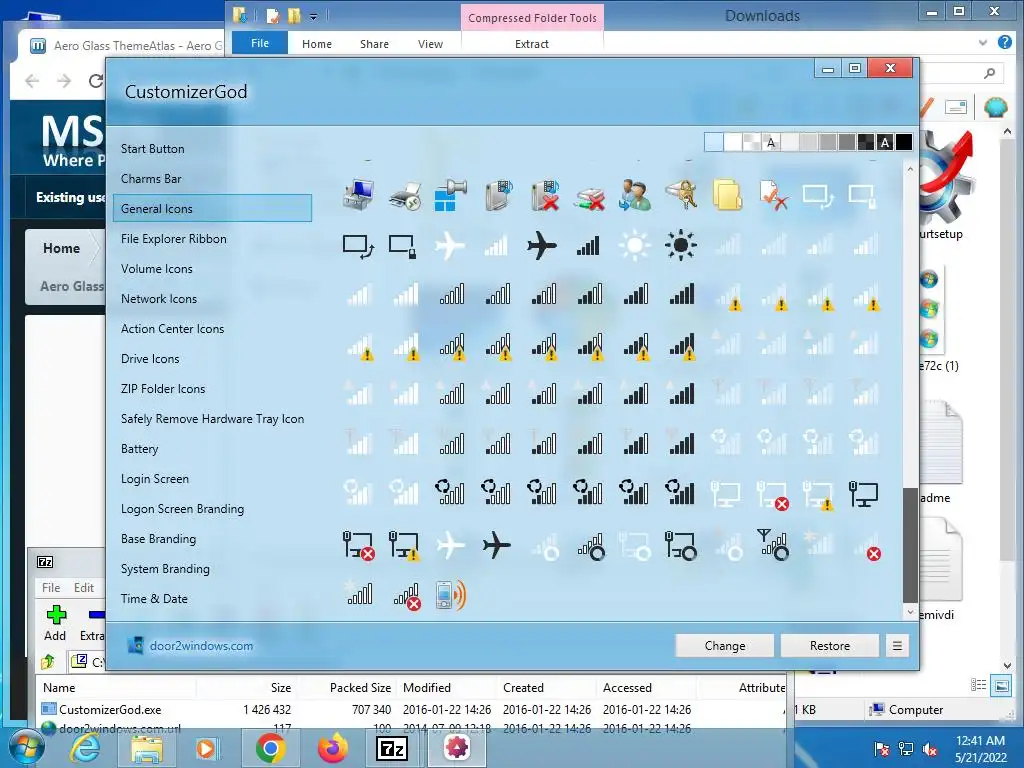Viewport: 1024px width, 768px height.
Task: Select the computer toolbox icon
Action: point(359,195)
